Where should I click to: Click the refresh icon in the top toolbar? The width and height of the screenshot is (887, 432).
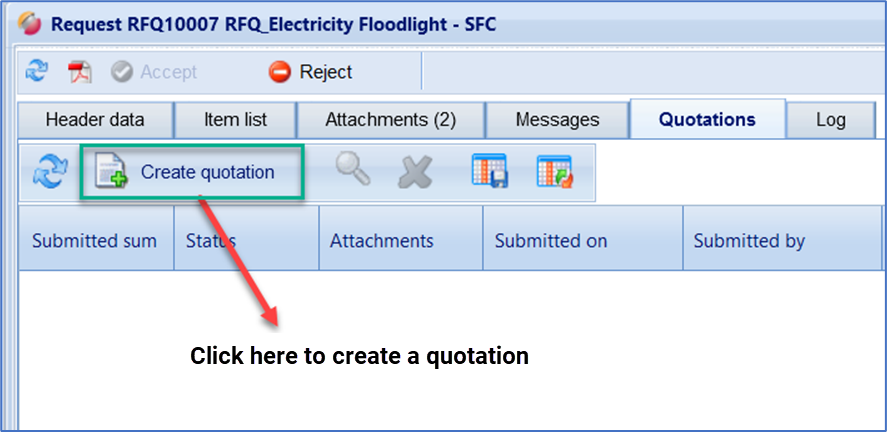tap(36, 72)
